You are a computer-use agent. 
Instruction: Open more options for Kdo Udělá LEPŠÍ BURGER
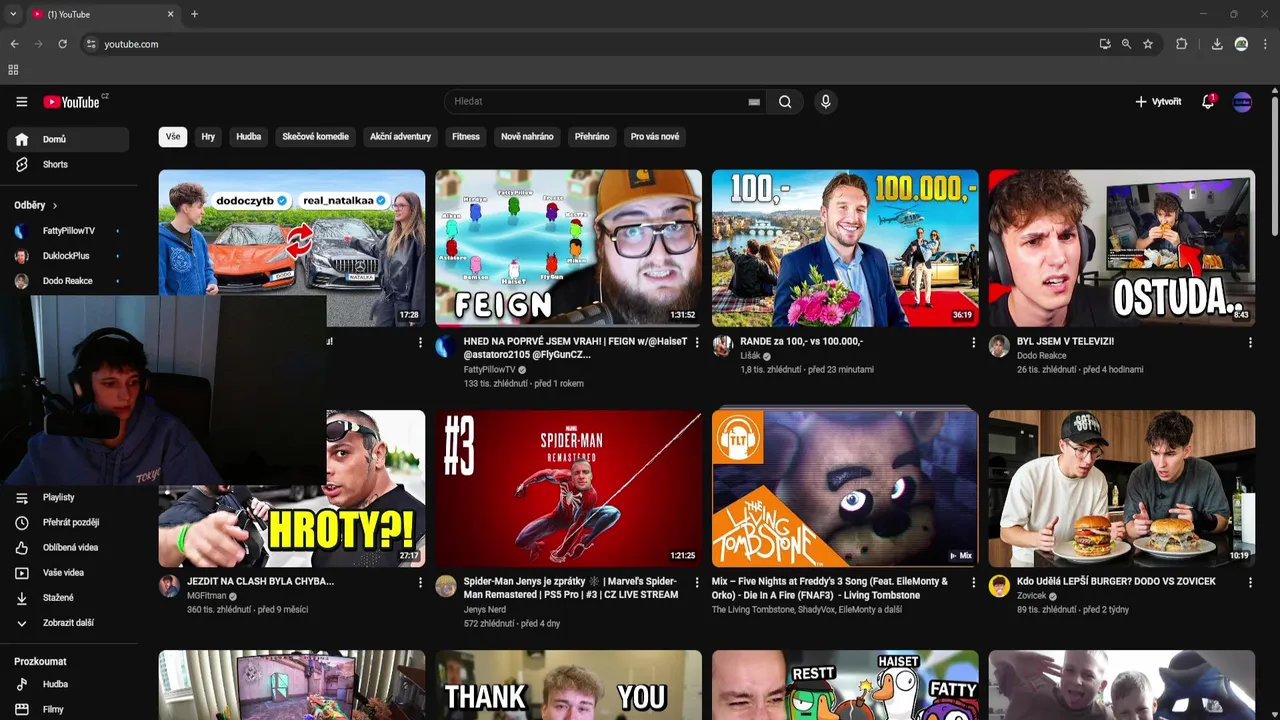(x=1250, y=582)
